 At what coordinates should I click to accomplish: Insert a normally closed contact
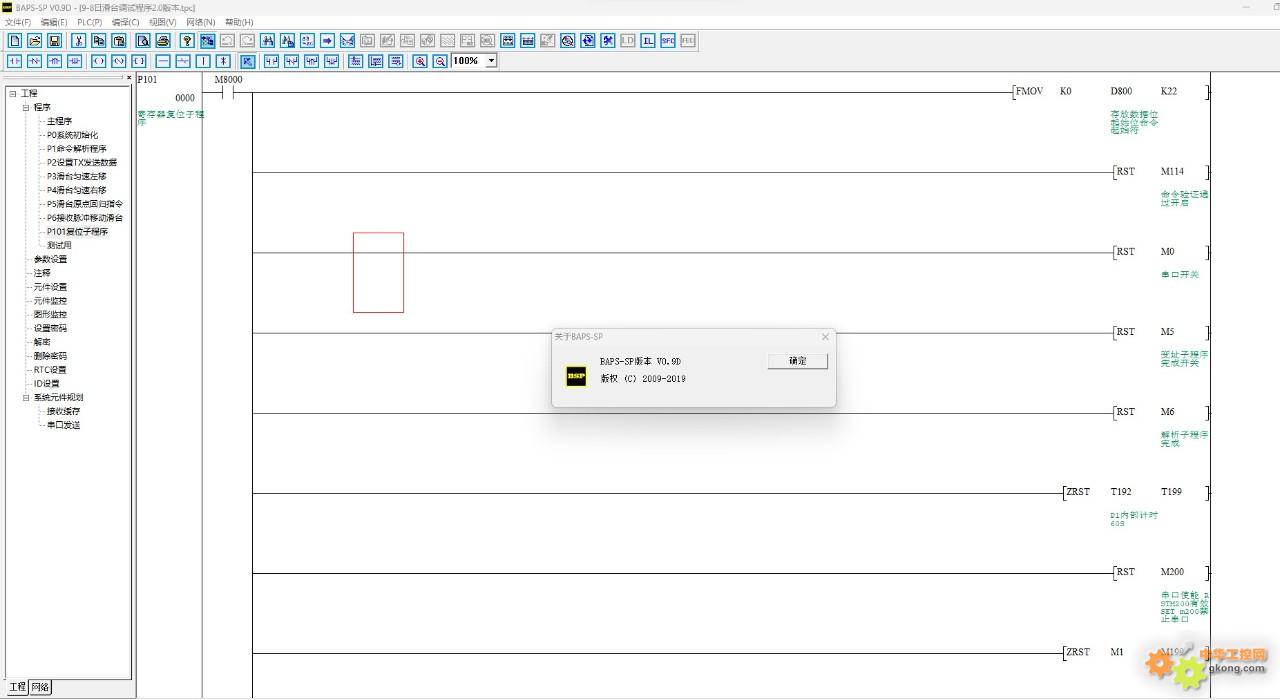click(x=35, y=61)
